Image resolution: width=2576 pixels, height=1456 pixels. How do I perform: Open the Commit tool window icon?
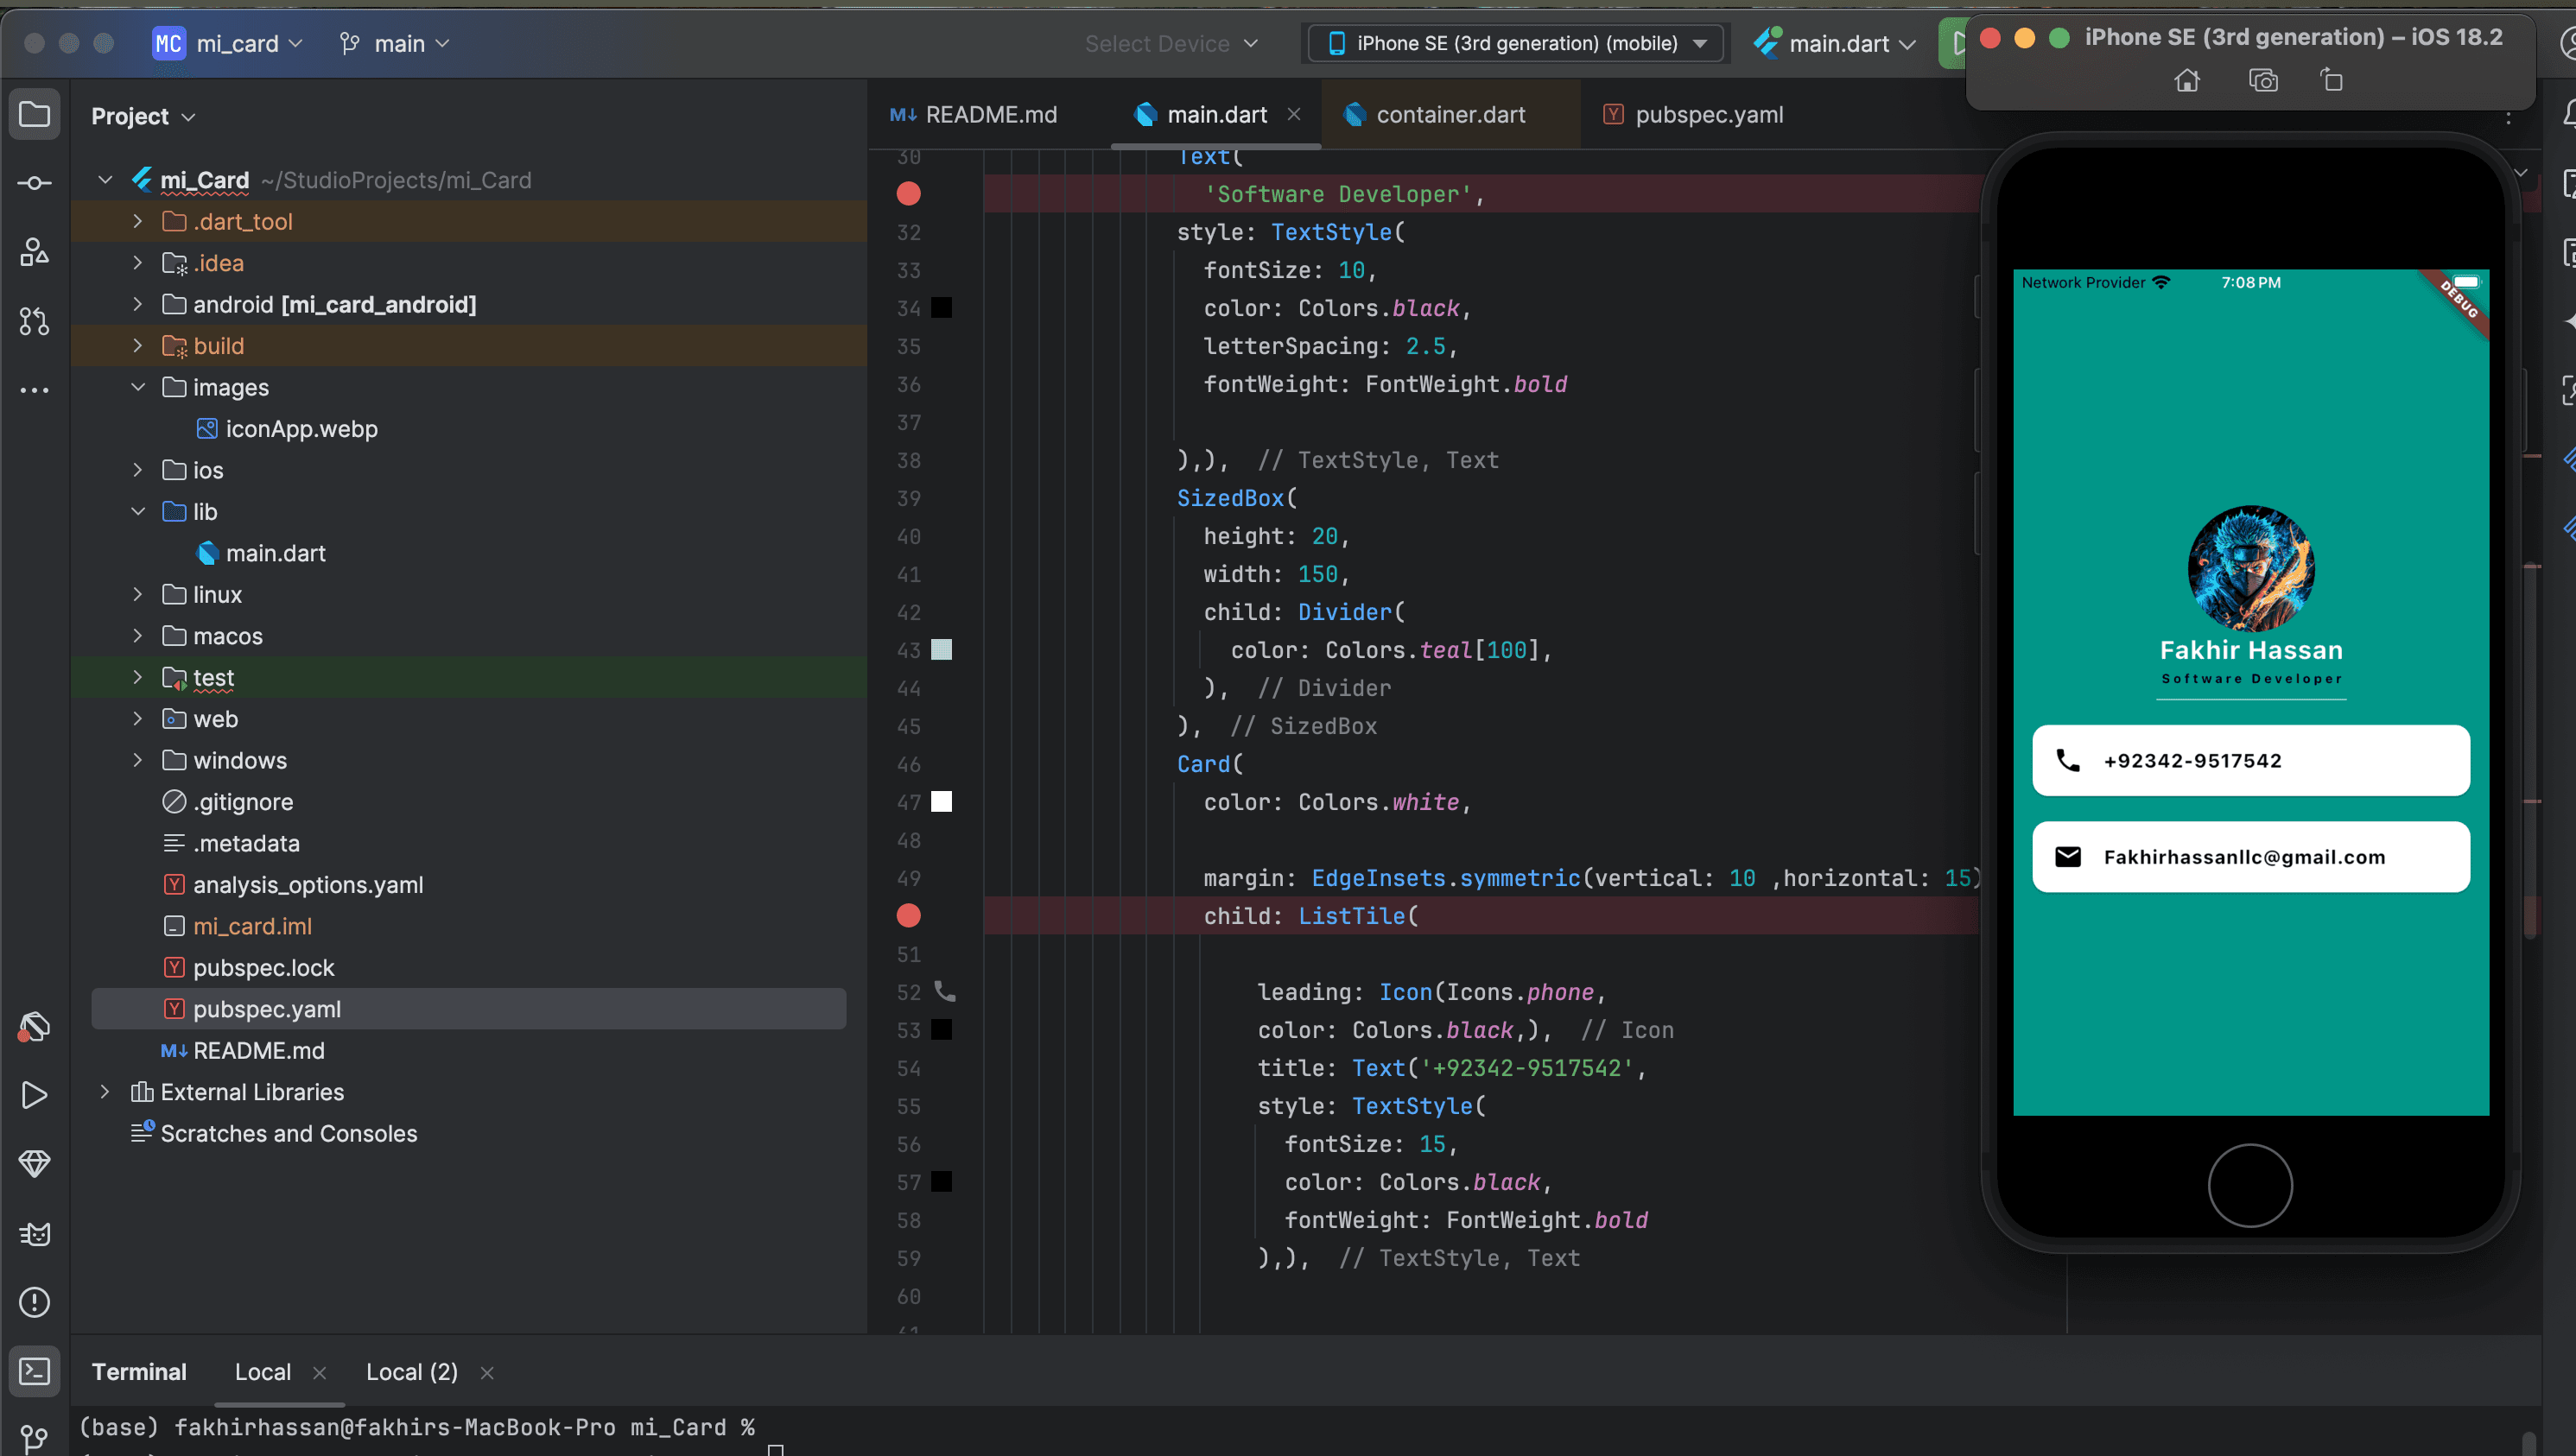34,183
